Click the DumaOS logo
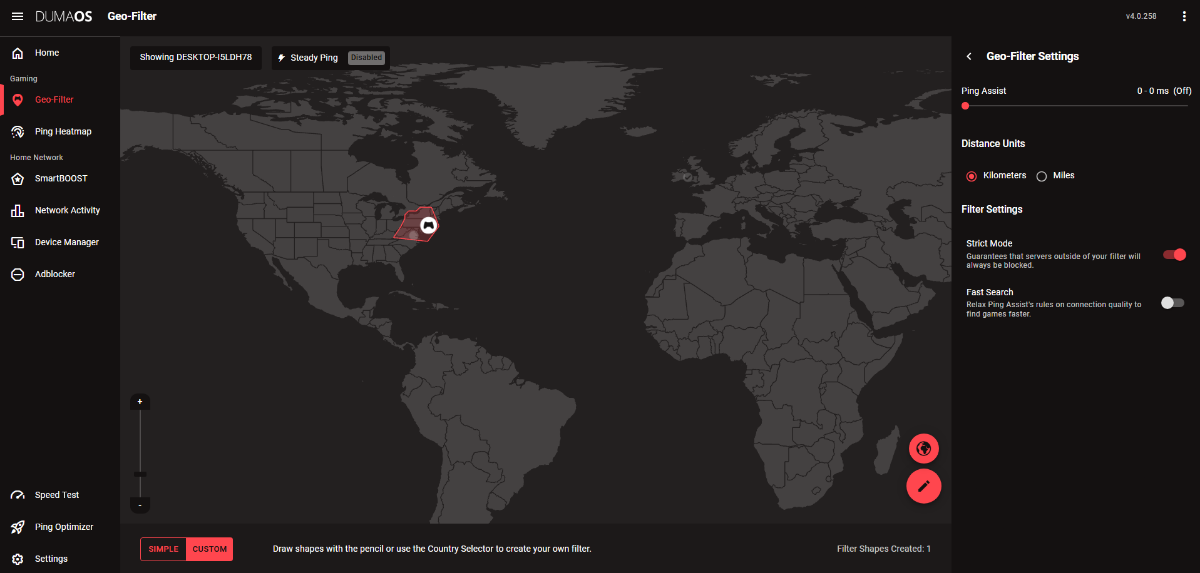1200x573 pixels. pyautogui.click(x=66, y=16)
